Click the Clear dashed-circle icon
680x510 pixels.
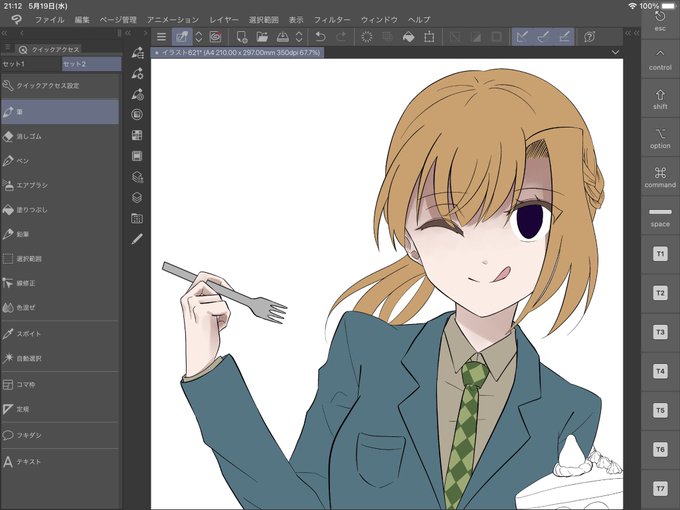[367, 37]
